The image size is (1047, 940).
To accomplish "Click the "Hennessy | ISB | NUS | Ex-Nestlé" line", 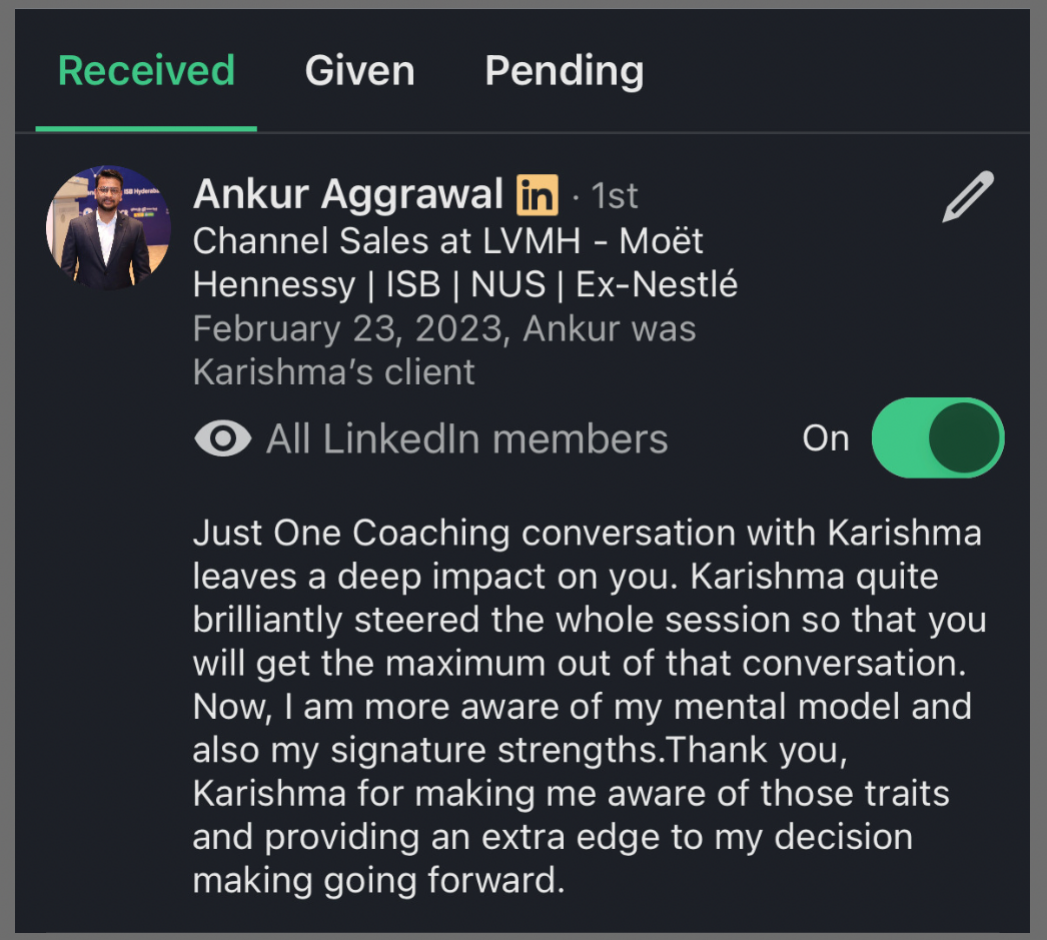I will click(x=465, y=285).
